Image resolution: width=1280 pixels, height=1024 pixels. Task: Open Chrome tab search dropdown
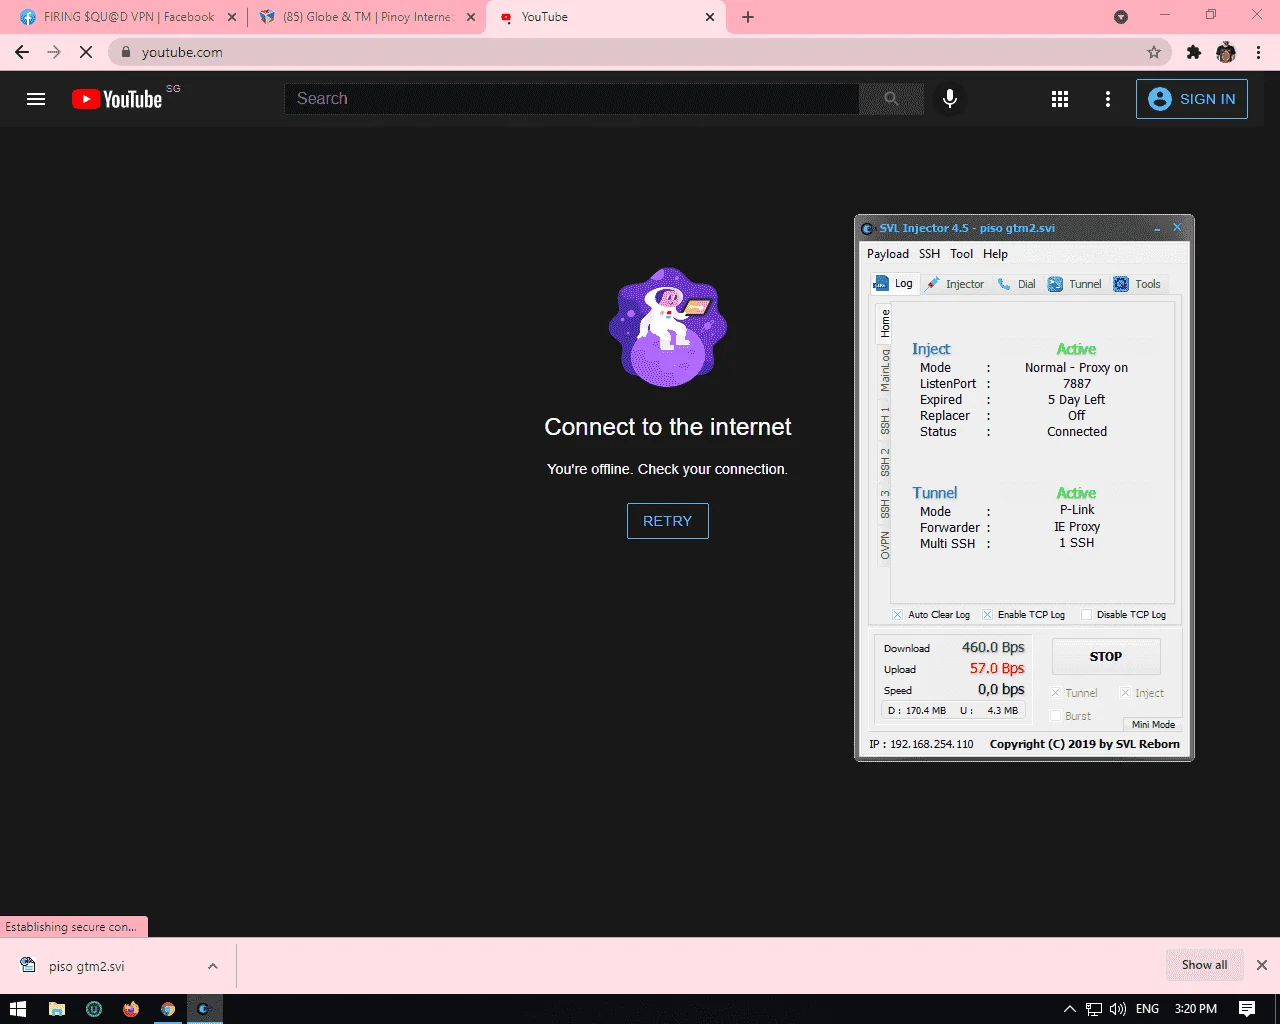point(1121,17)
